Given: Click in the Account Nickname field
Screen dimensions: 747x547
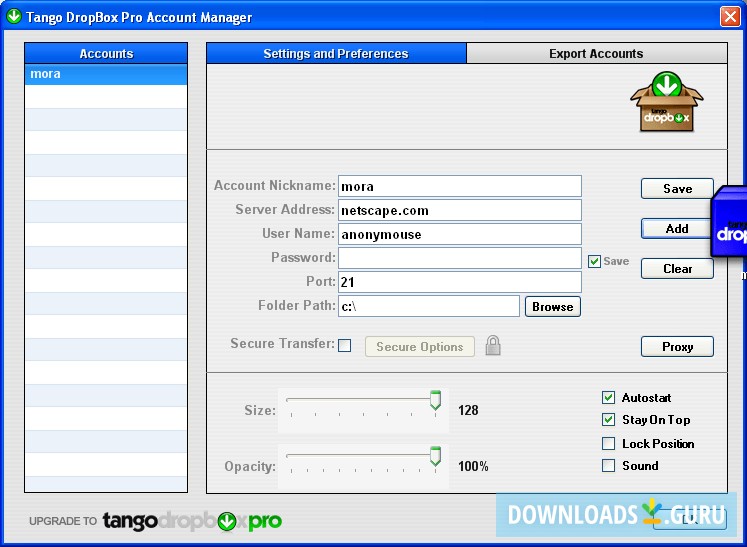Looking at the screenshot, I should [460, 186].
